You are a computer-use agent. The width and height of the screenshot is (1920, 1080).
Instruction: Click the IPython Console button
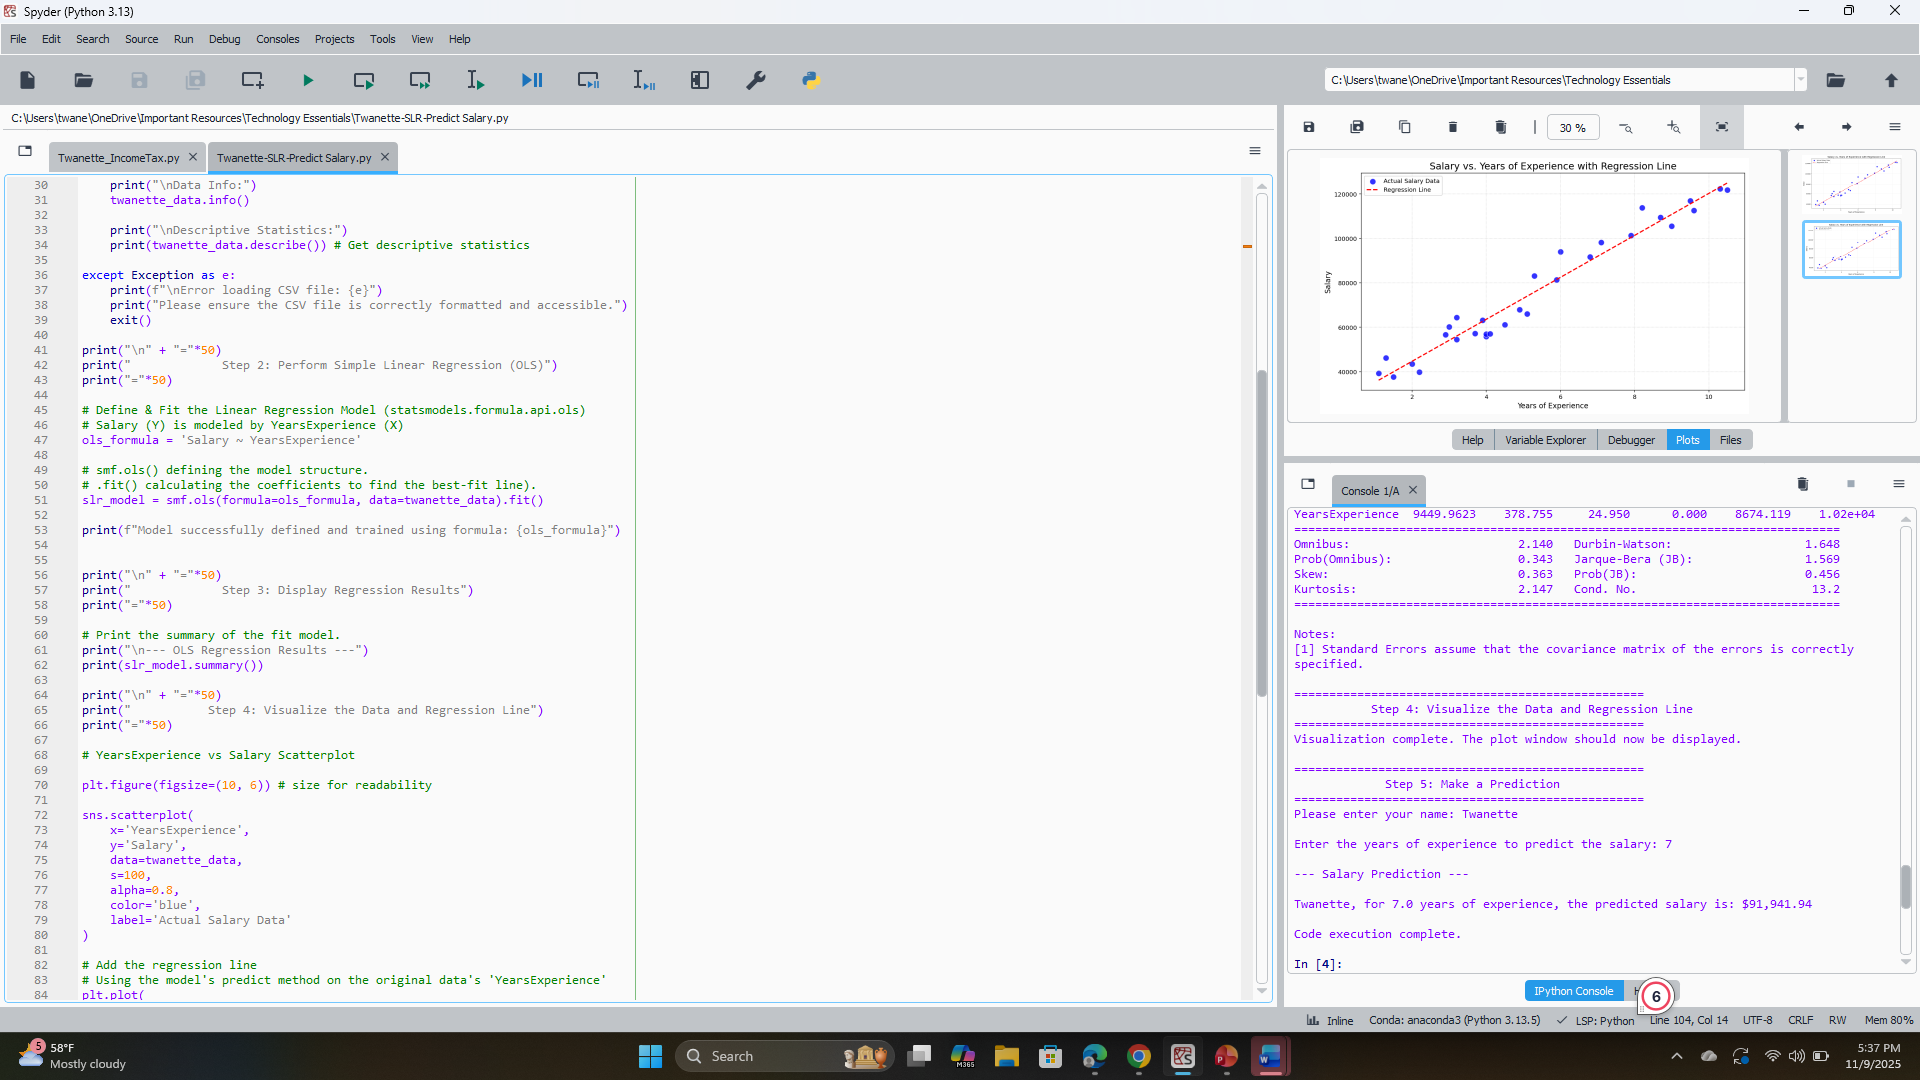click(x=1573, y=991)
